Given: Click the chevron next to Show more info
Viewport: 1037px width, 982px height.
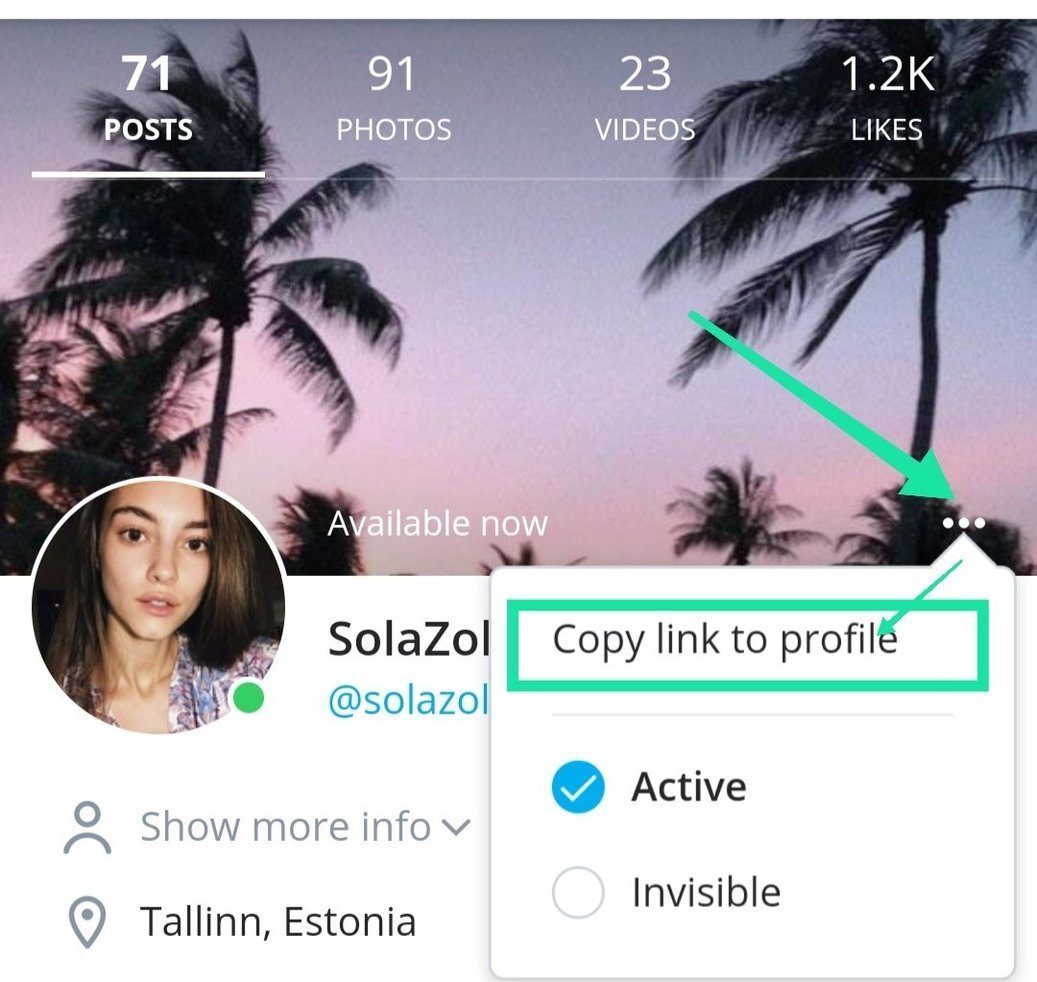Looking at the screenshot, I should 456,827.
